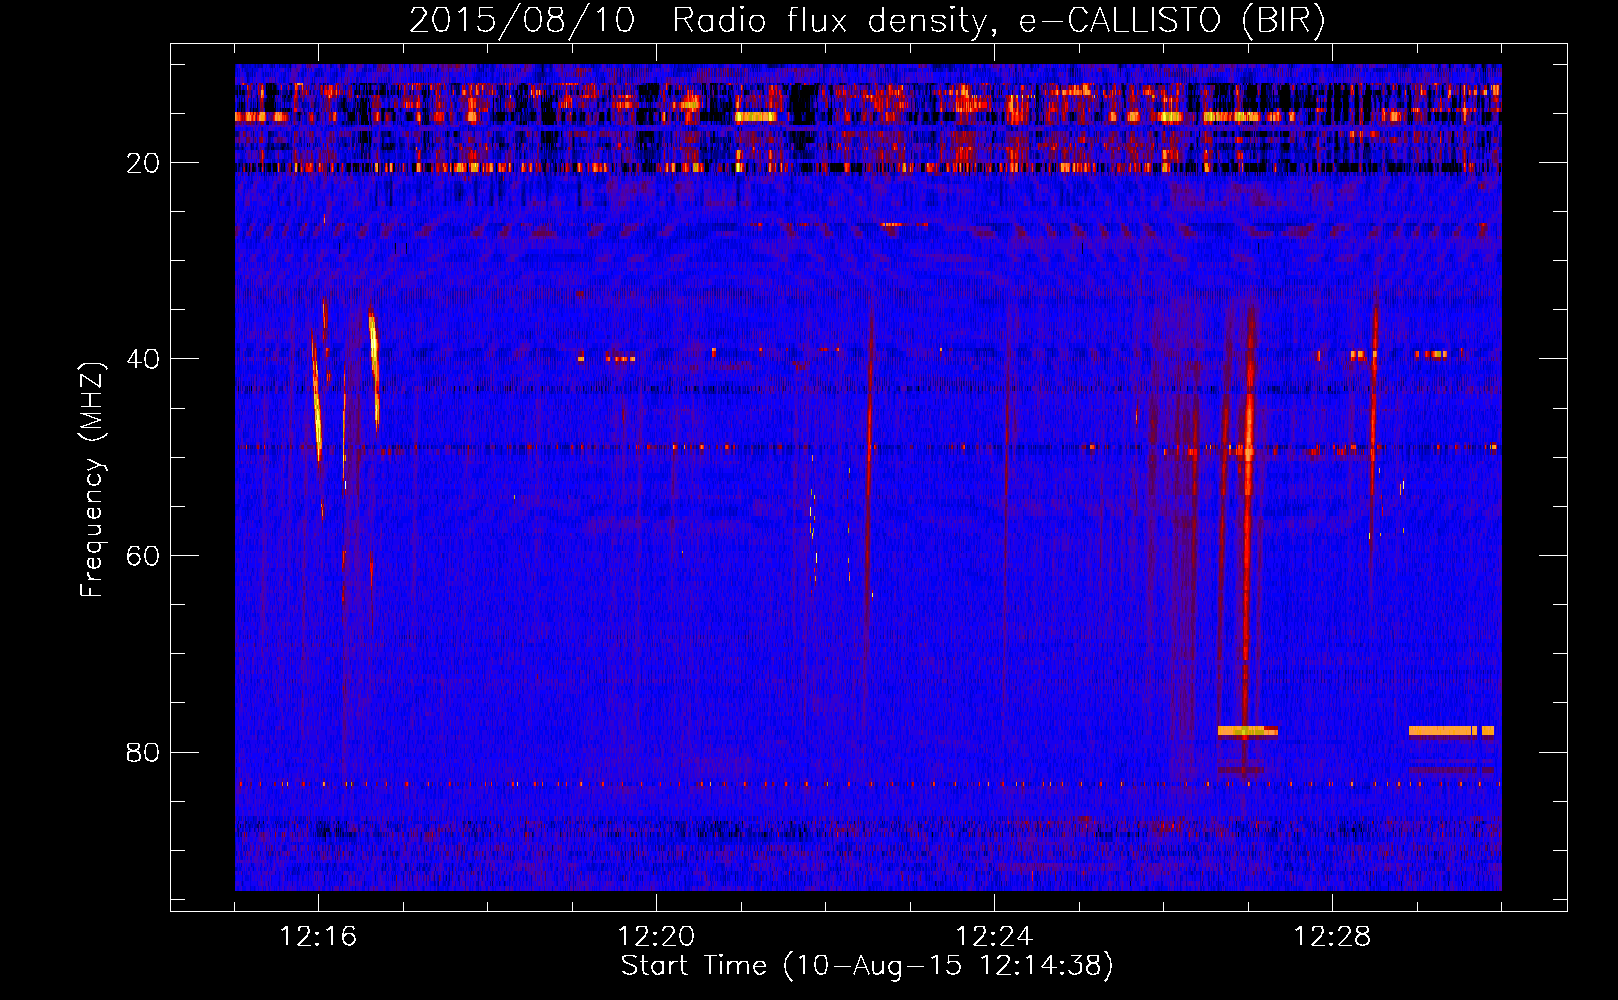Select the 'Frequency (MHZ)' y-axis label

coord(92,480)
